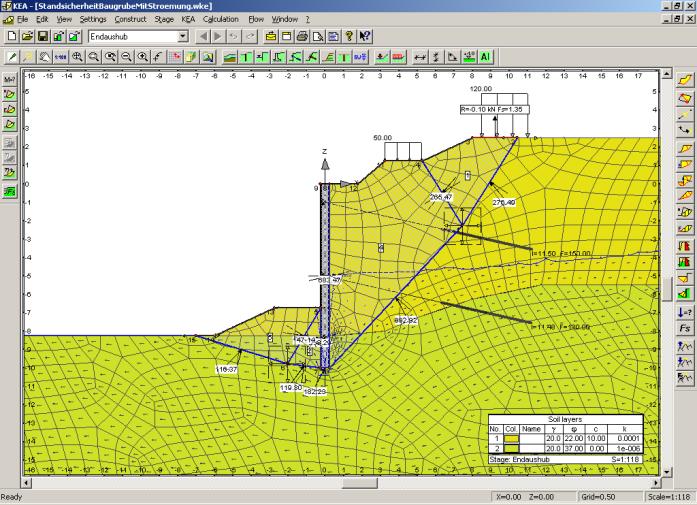Click the force label '882.82'
Image resolution: width=697 pixels, height=505 pixels.
point(406,320)
